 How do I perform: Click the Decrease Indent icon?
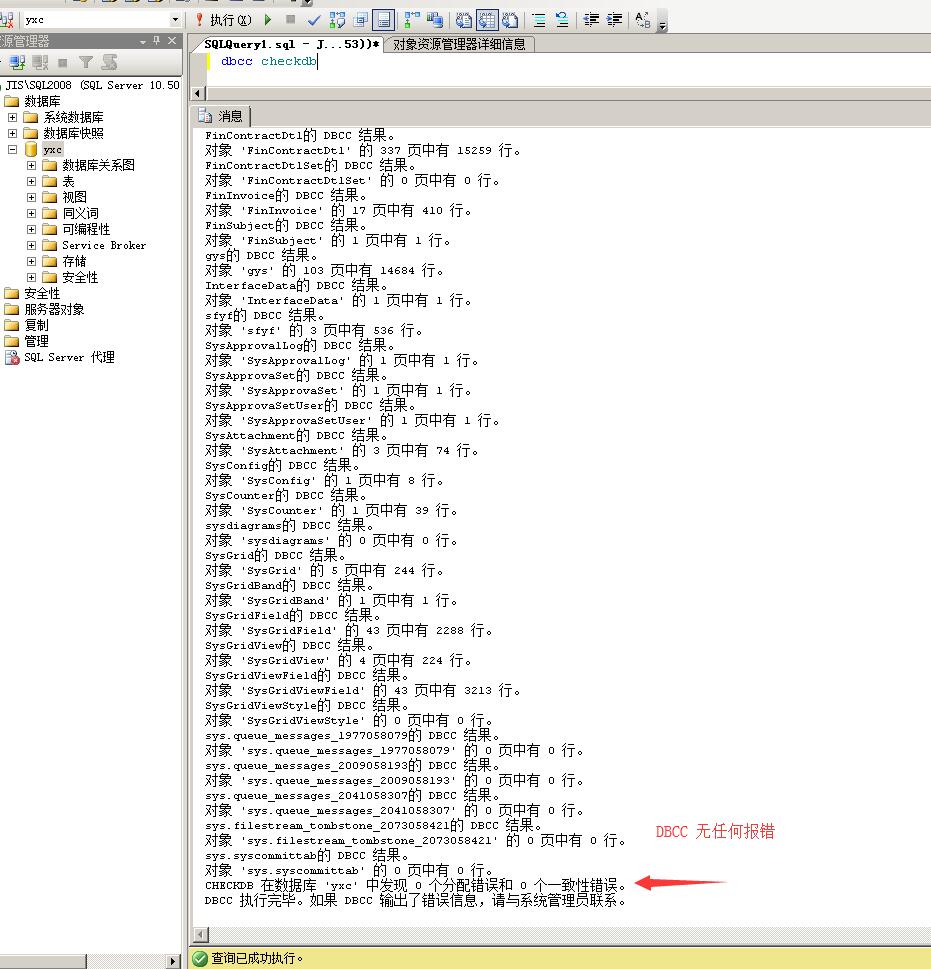pos(591,20)
